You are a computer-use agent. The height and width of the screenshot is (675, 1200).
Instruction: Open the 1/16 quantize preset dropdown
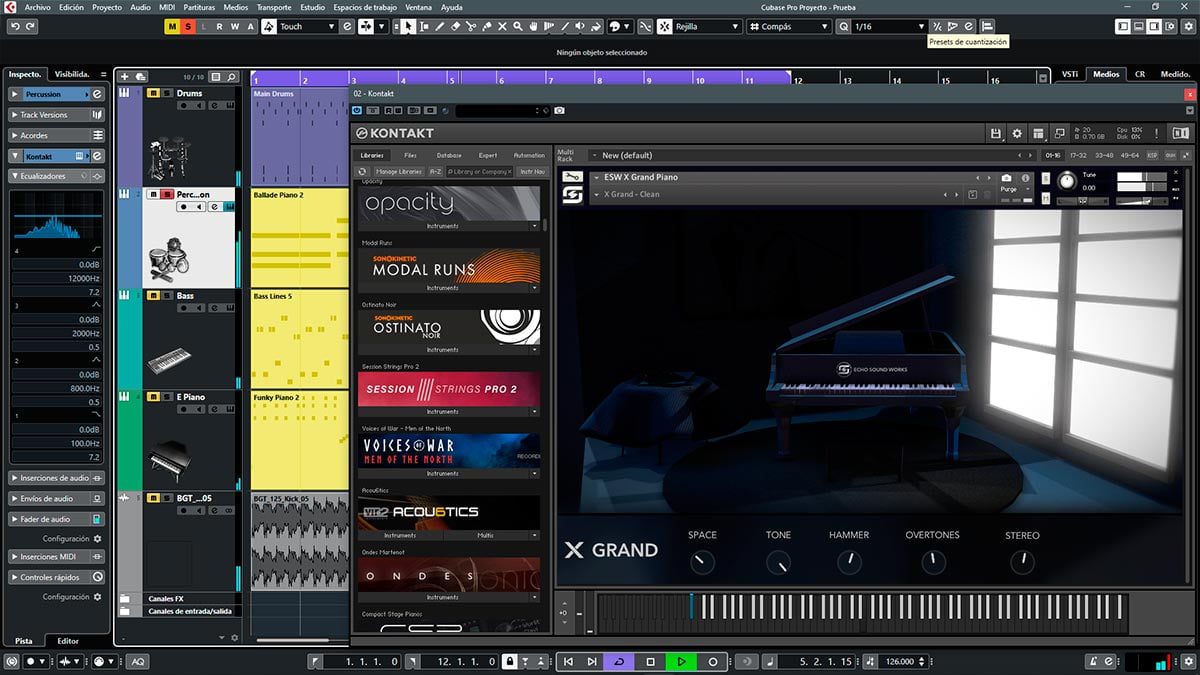pos(888,26)
